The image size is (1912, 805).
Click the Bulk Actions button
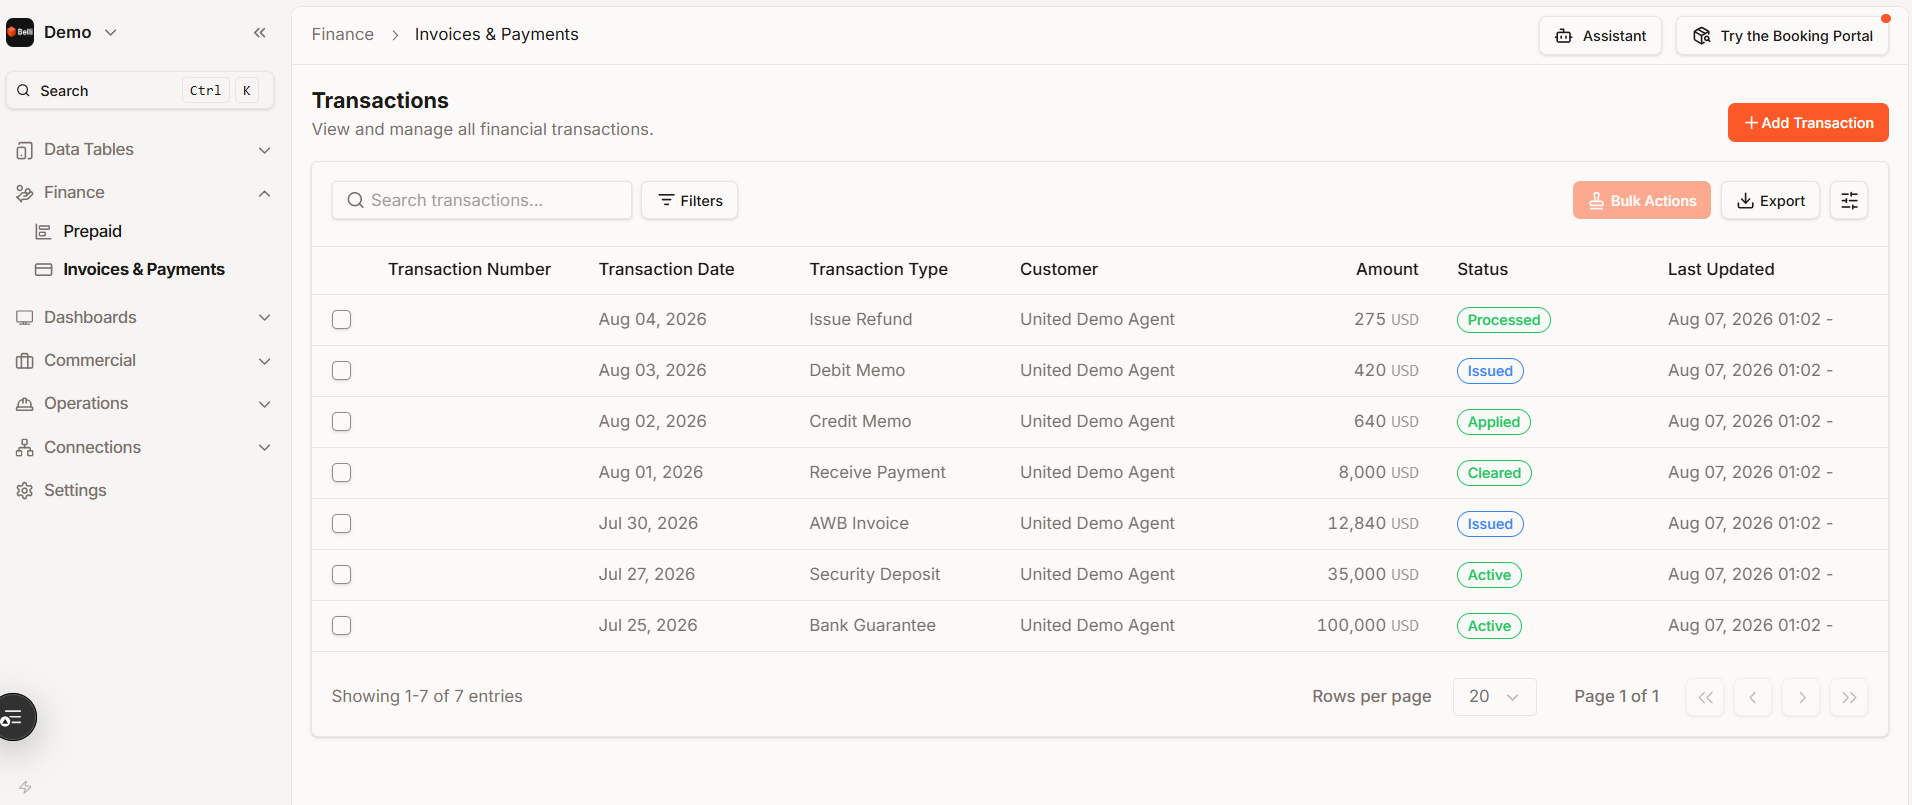pos(1642,201)
